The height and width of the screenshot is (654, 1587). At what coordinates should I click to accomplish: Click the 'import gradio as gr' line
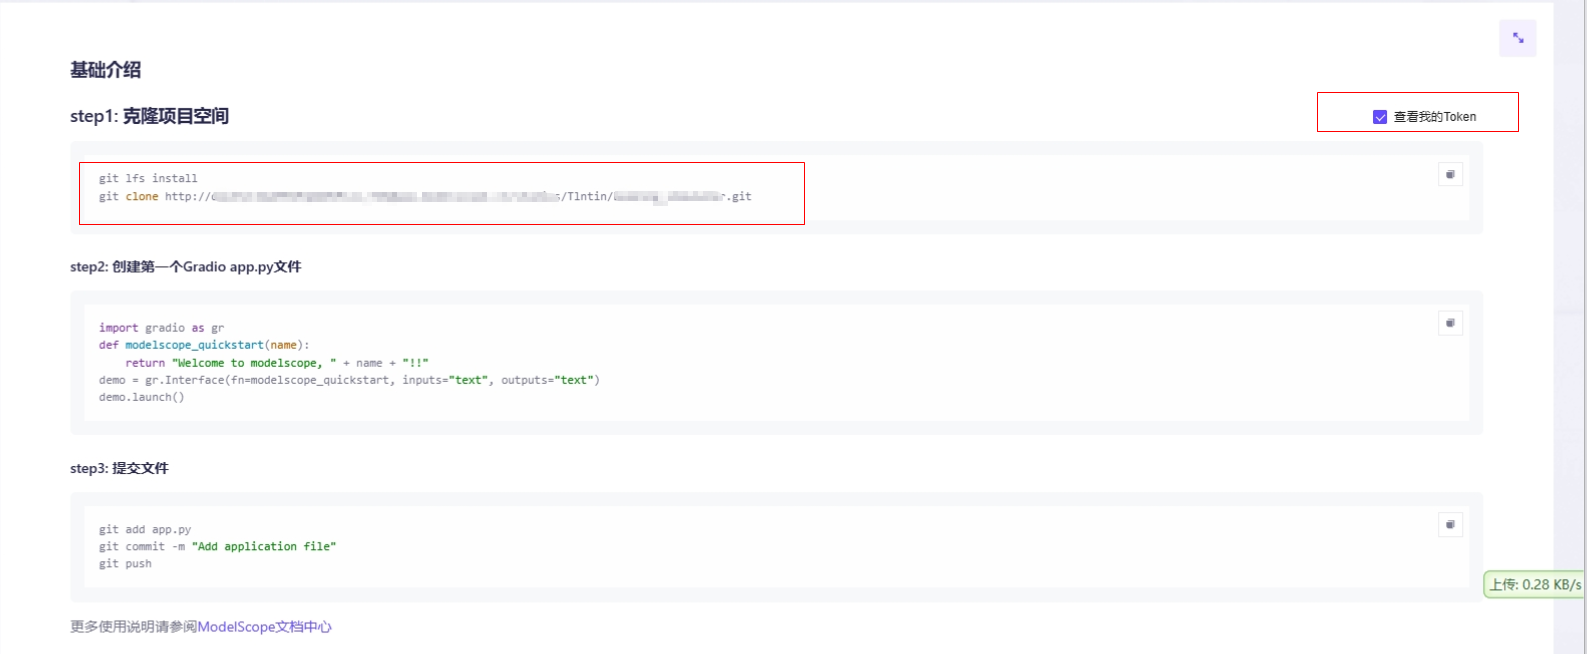coord(161,327)
